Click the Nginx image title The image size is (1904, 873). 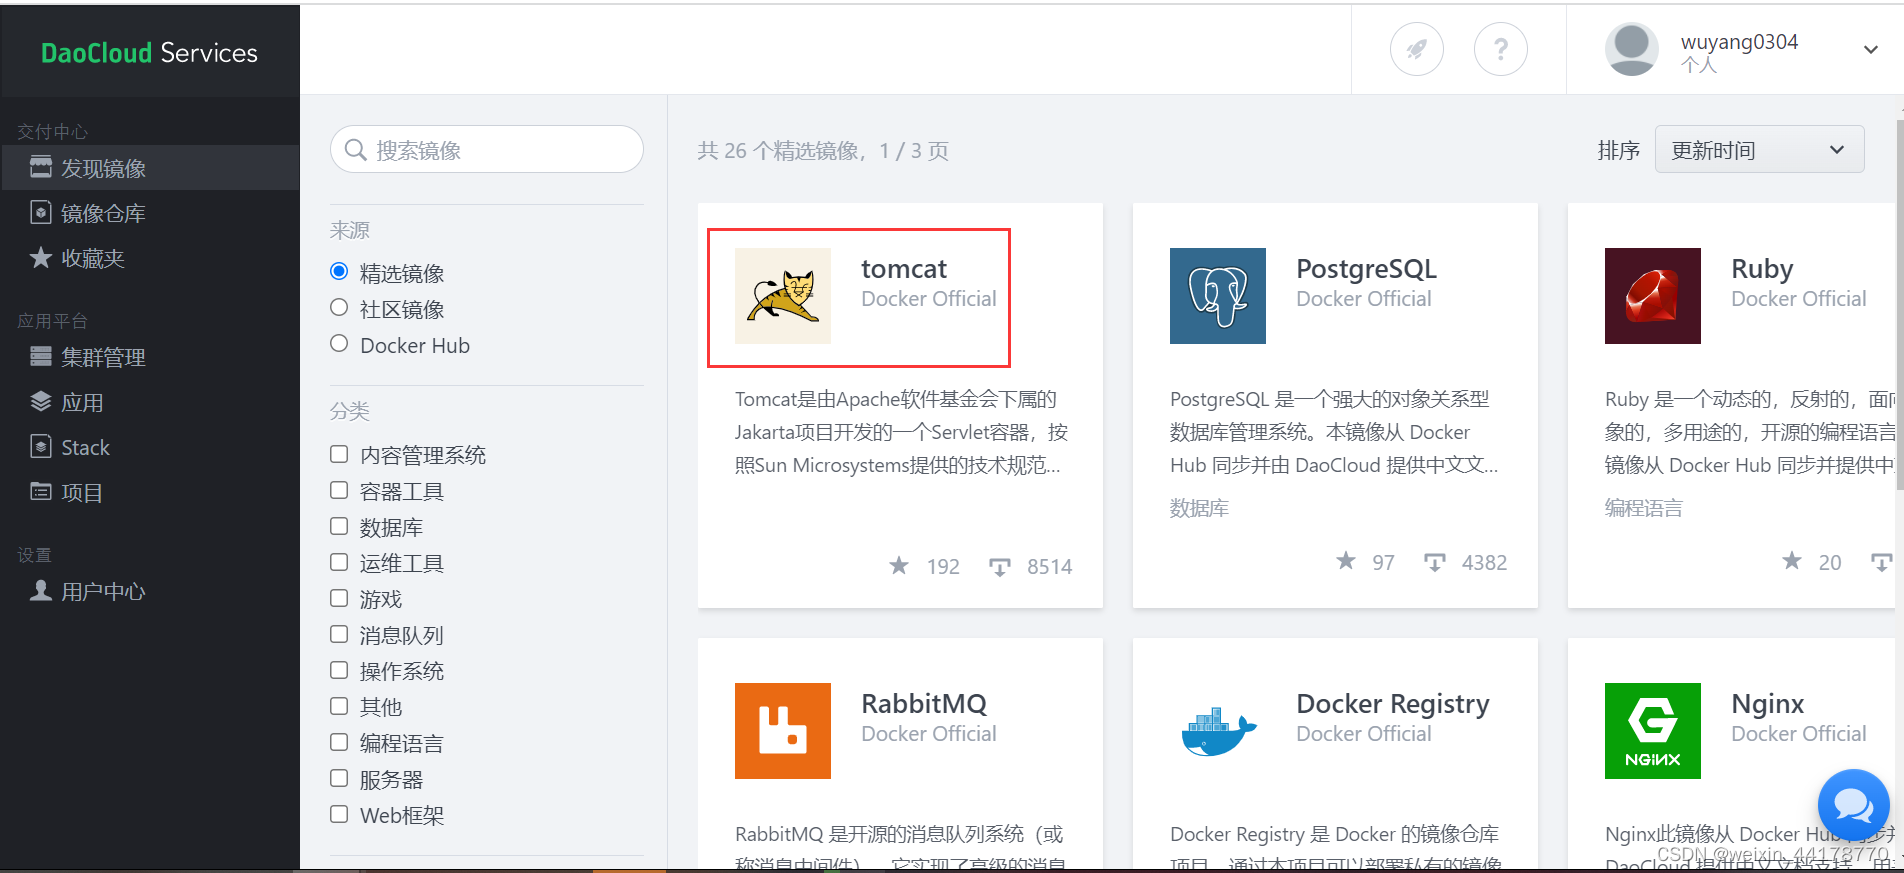point(1768,704)
